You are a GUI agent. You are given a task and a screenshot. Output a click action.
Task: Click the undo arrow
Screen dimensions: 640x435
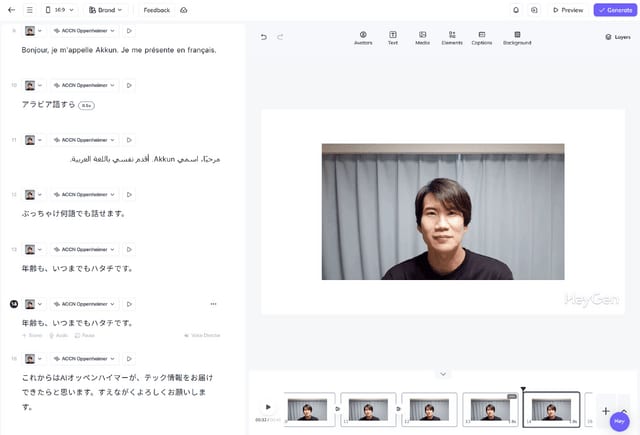264,37
